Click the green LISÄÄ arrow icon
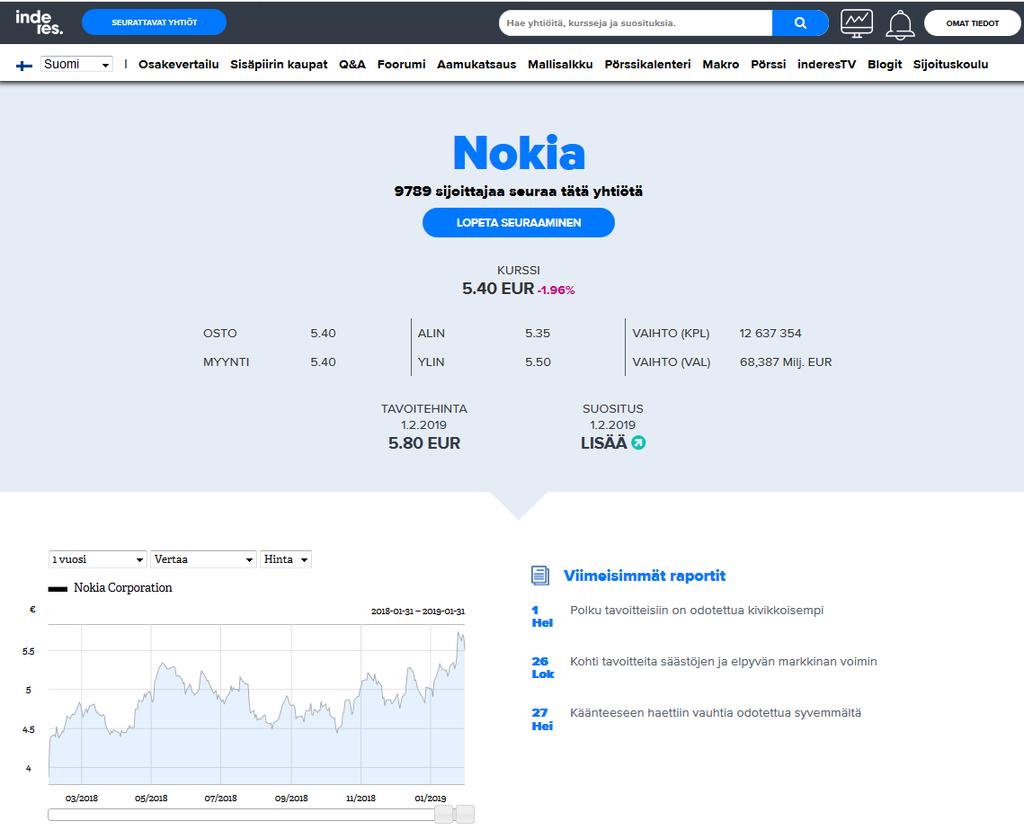This screenshot has width=1024, height=839. pos(638,443)
